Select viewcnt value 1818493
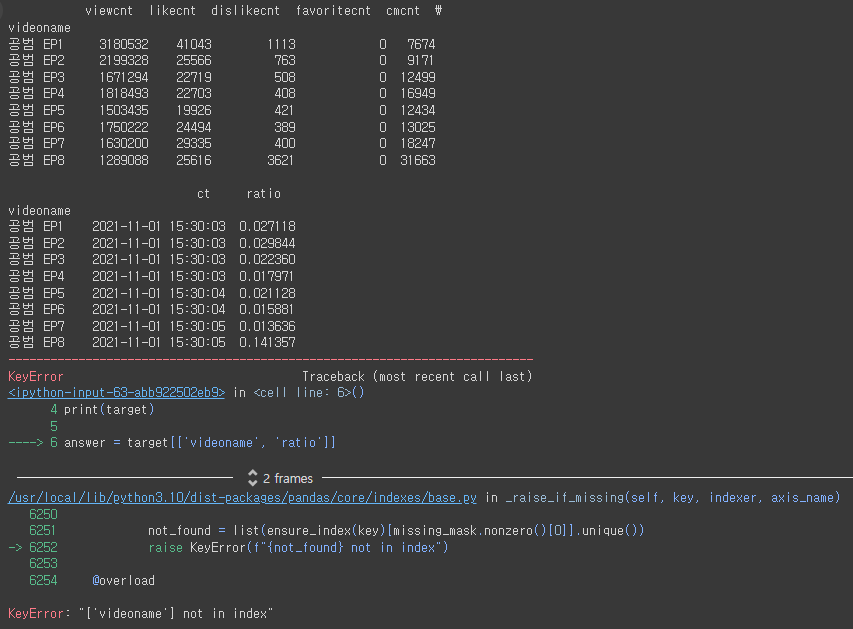Viewport: 853px width, 629px height. (x=123, y=94)
